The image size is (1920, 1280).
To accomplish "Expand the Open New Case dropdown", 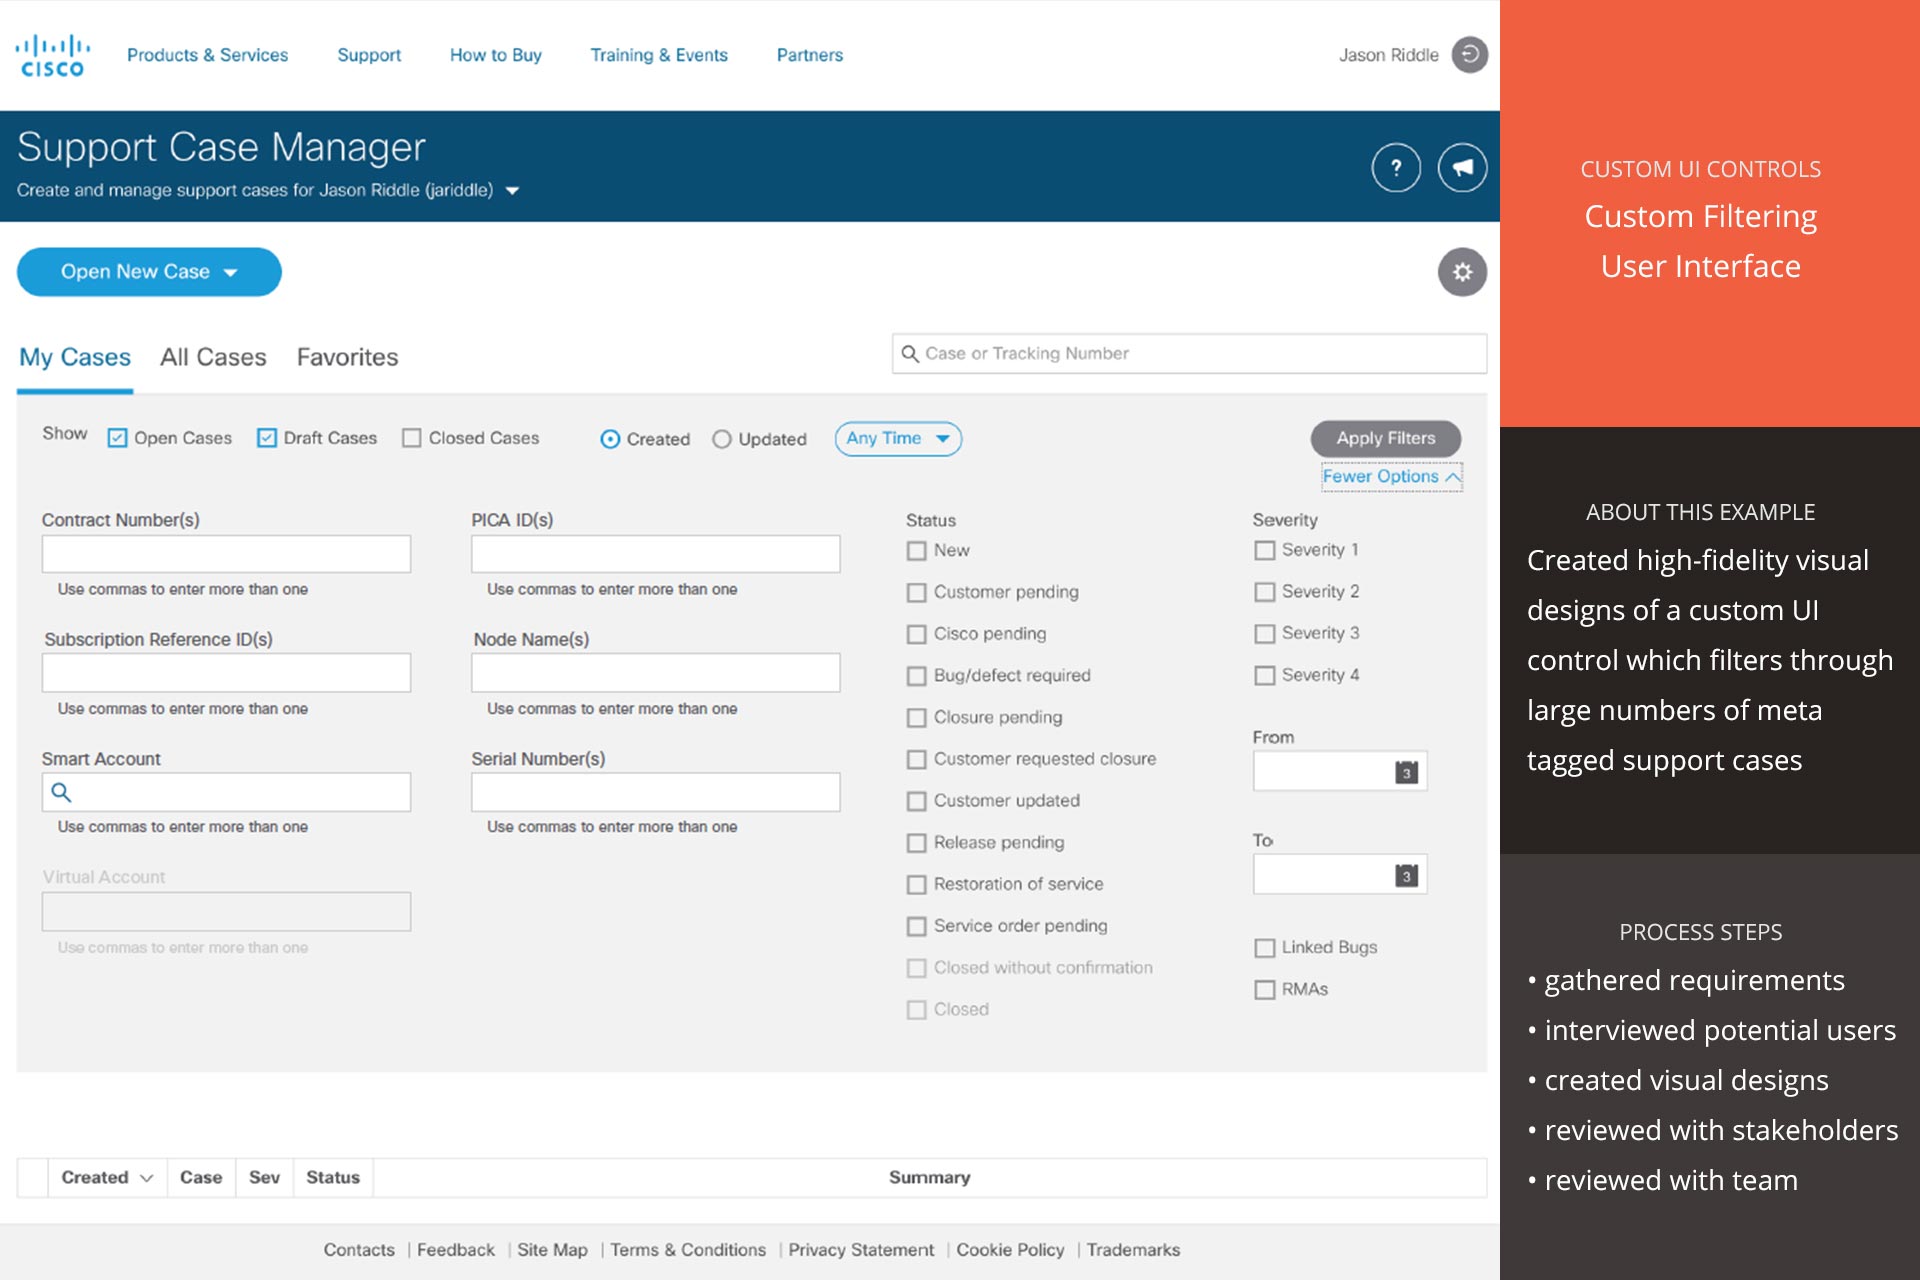I will point(148,272).
